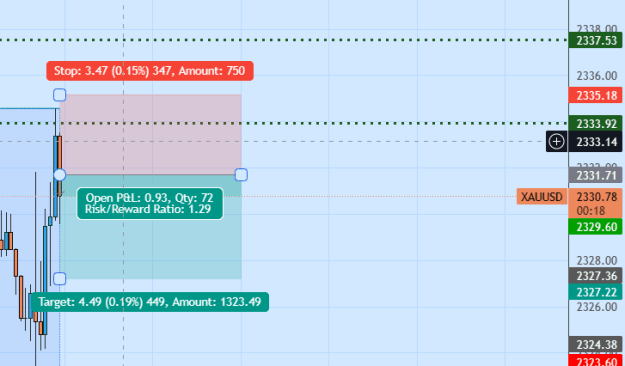Grab the stop level square handle at top
The height and width of the screenshot is (366, 625).
tap(59, 95)
